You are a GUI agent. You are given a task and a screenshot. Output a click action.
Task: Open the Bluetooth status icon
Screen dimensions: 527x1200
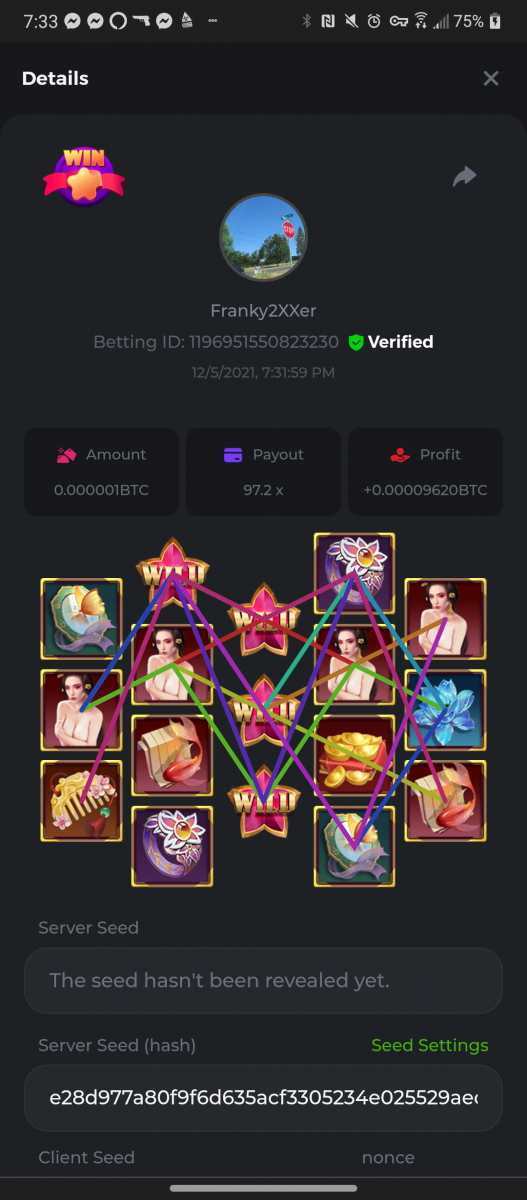307,21
